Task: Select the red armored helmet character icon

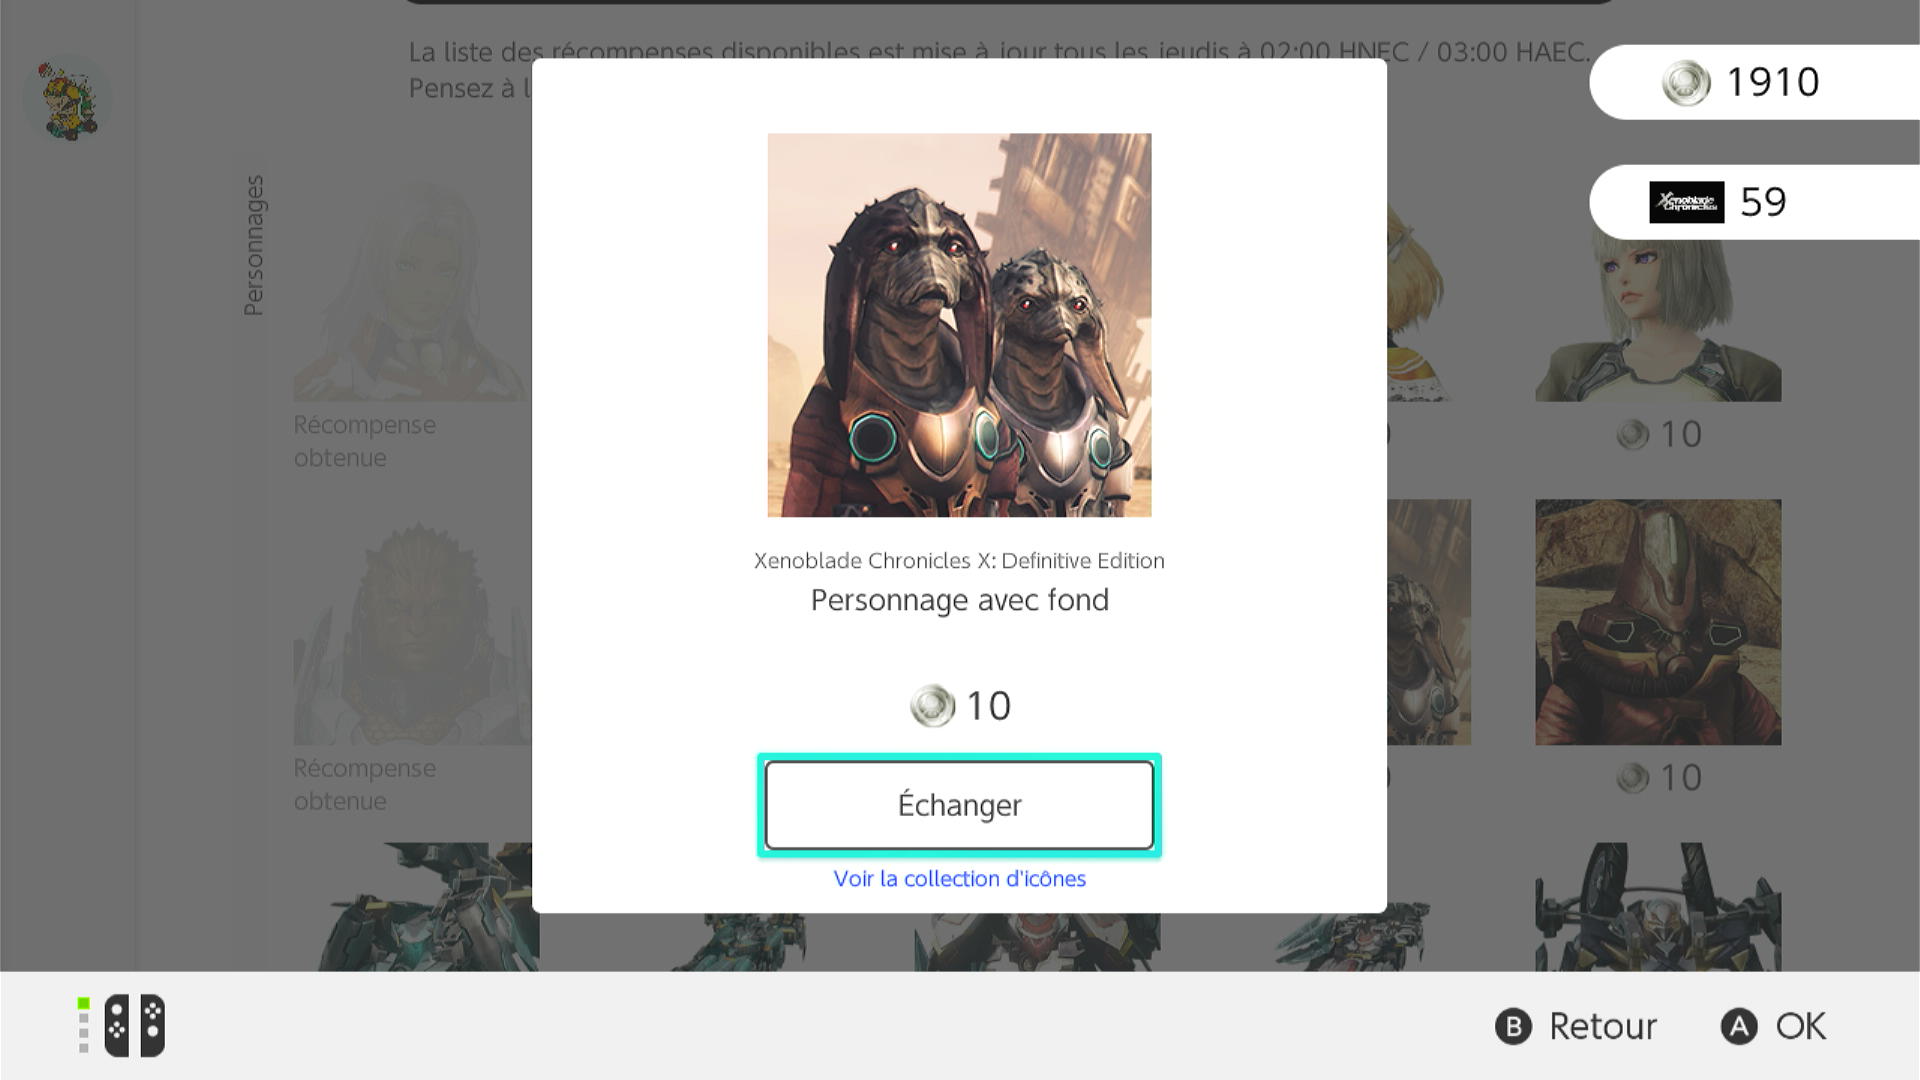Action: click(1658, 622)
